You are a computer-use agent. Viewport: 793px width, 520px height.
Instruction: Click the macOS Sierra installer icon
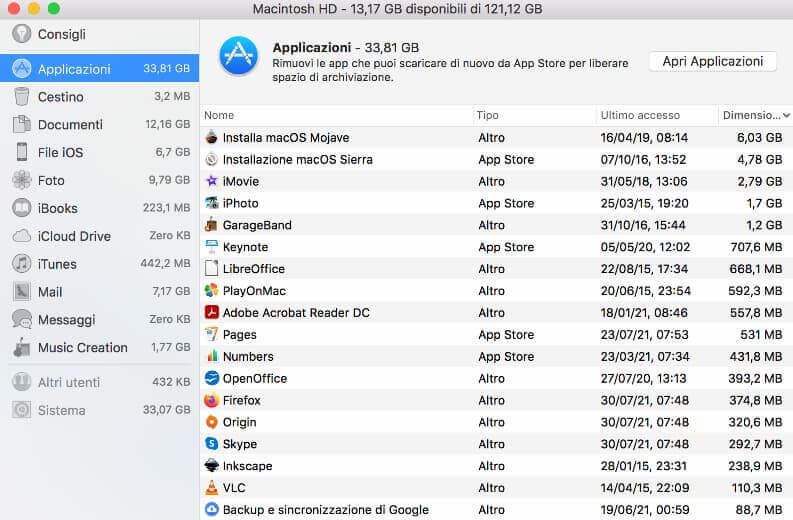pos(211,159)
